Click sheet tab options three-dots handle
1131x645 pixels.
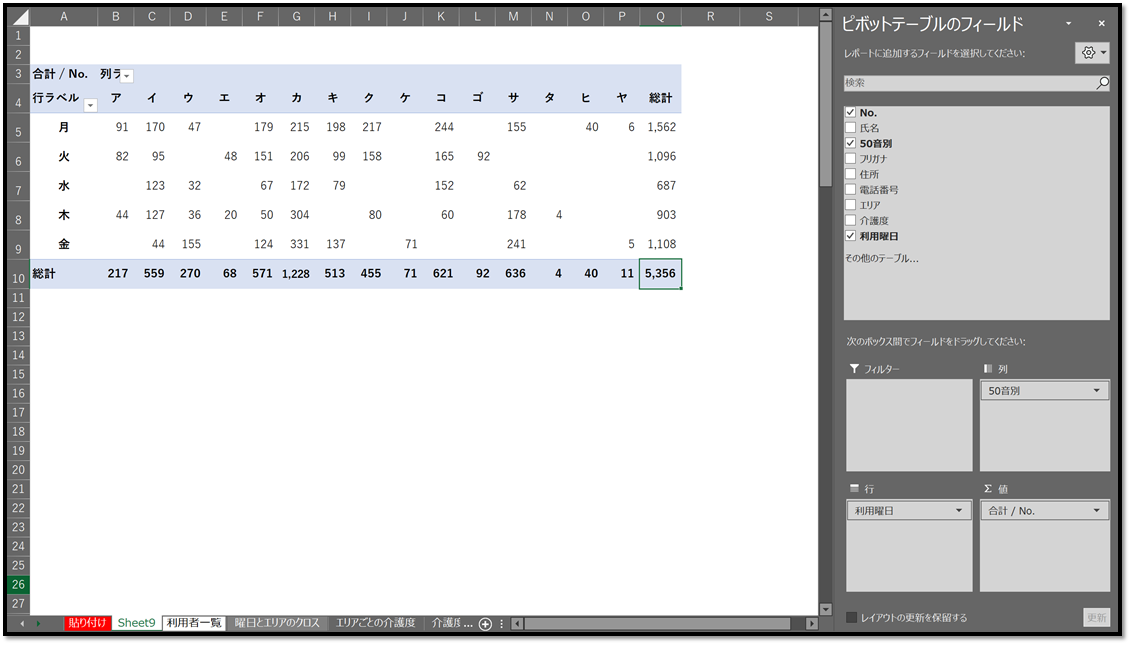(502, 623)
